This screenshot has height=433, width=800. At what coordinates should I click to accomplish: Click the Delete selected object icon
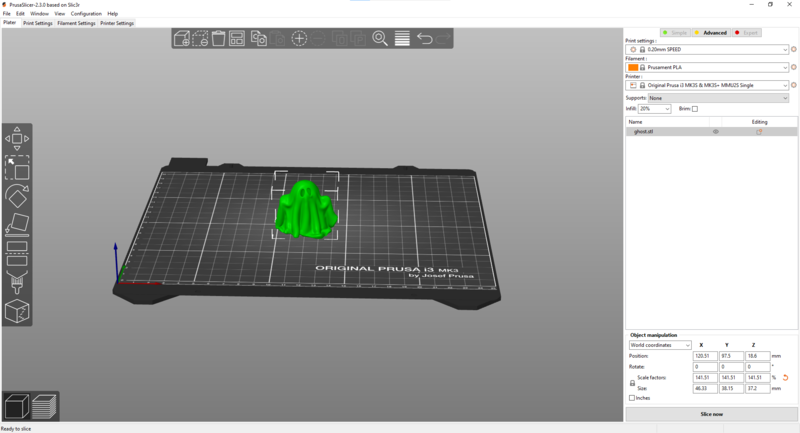click(x=200, y=39)
